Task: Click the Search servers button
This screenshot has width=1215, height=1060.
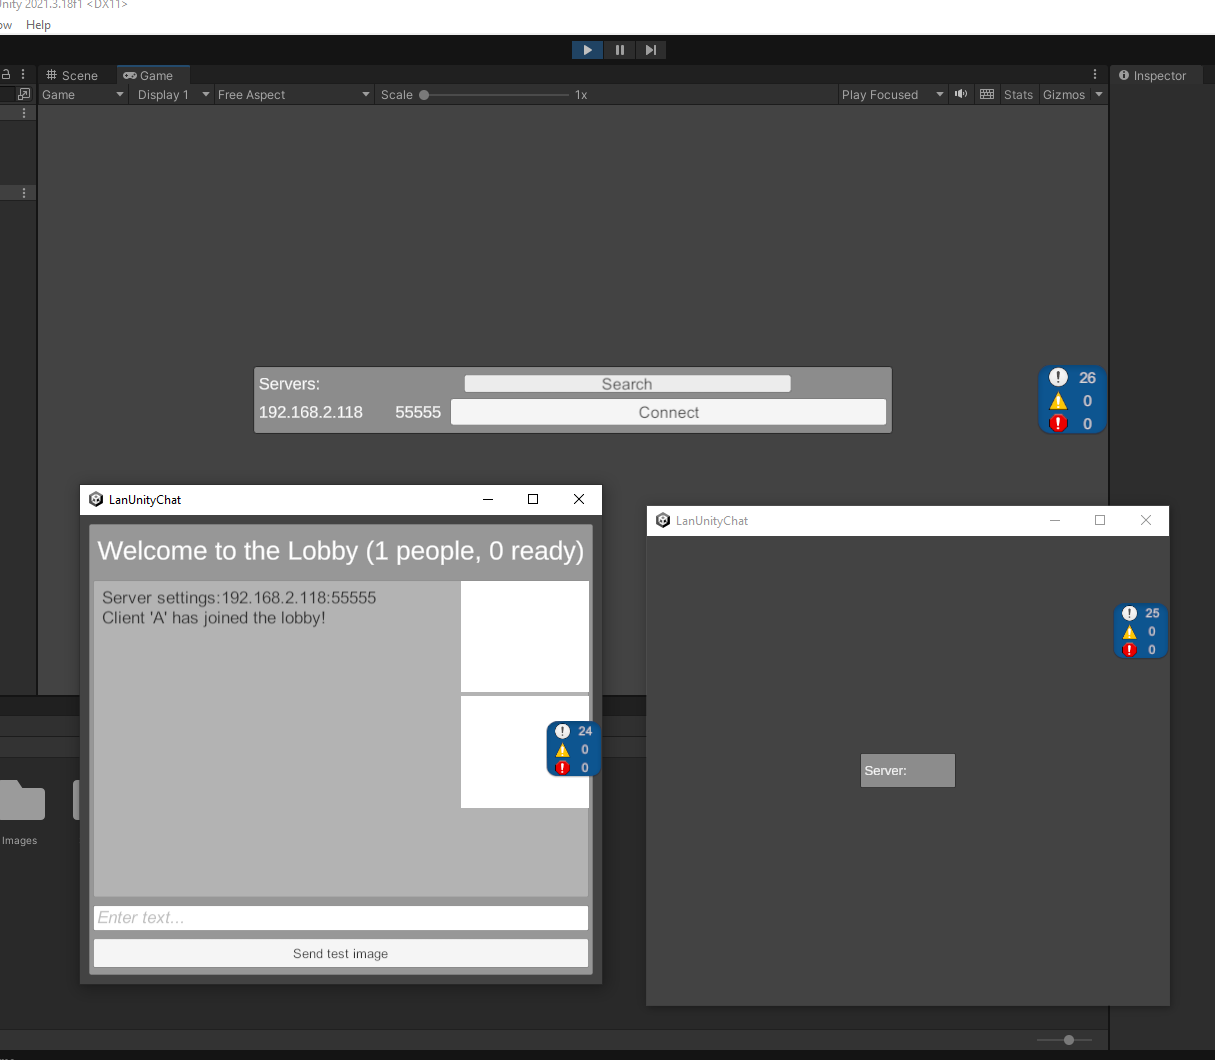Action: [627, 384]
